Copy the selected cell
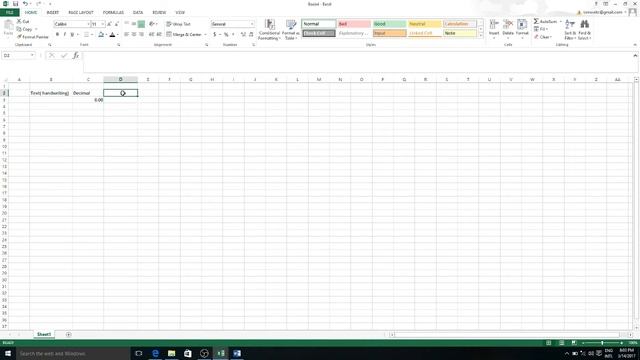Viewport: 640px width, 360px height. (24, 29)
